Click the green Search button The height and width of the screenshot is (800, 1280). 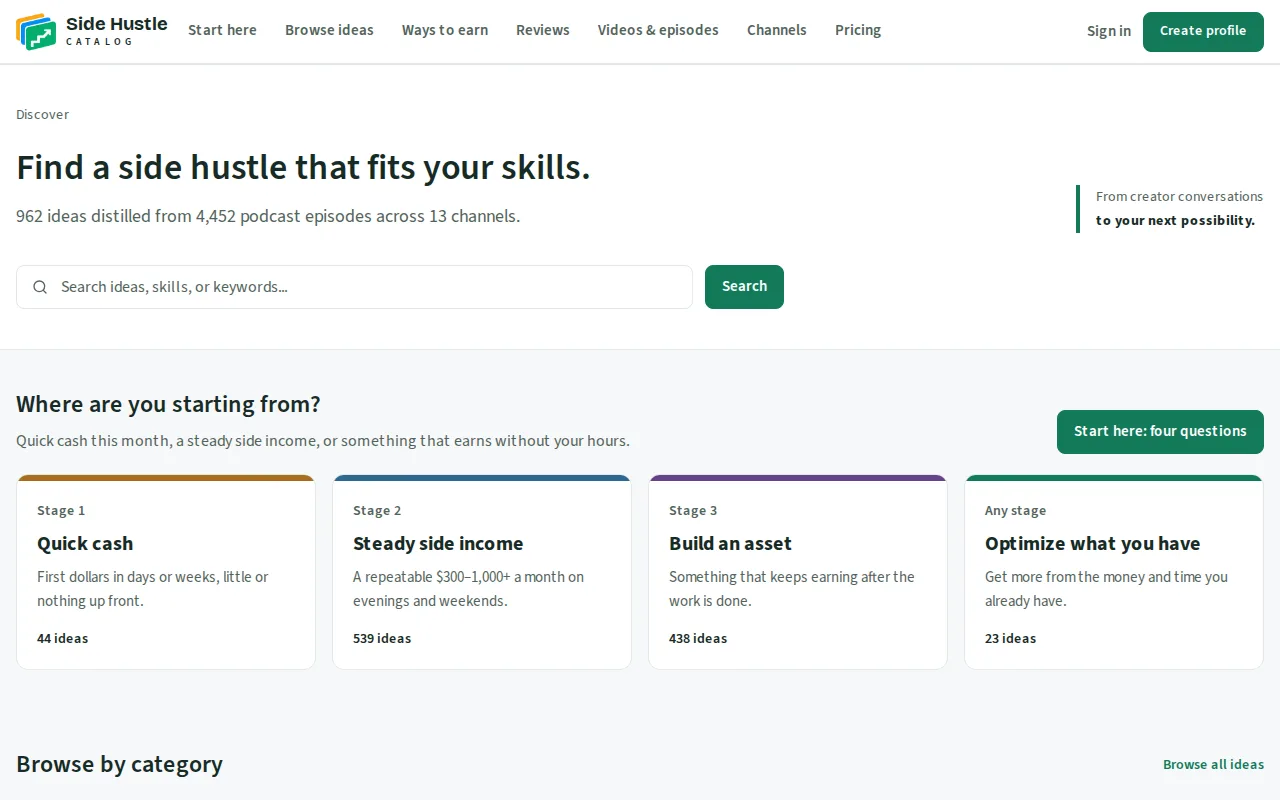click(744, 287)
